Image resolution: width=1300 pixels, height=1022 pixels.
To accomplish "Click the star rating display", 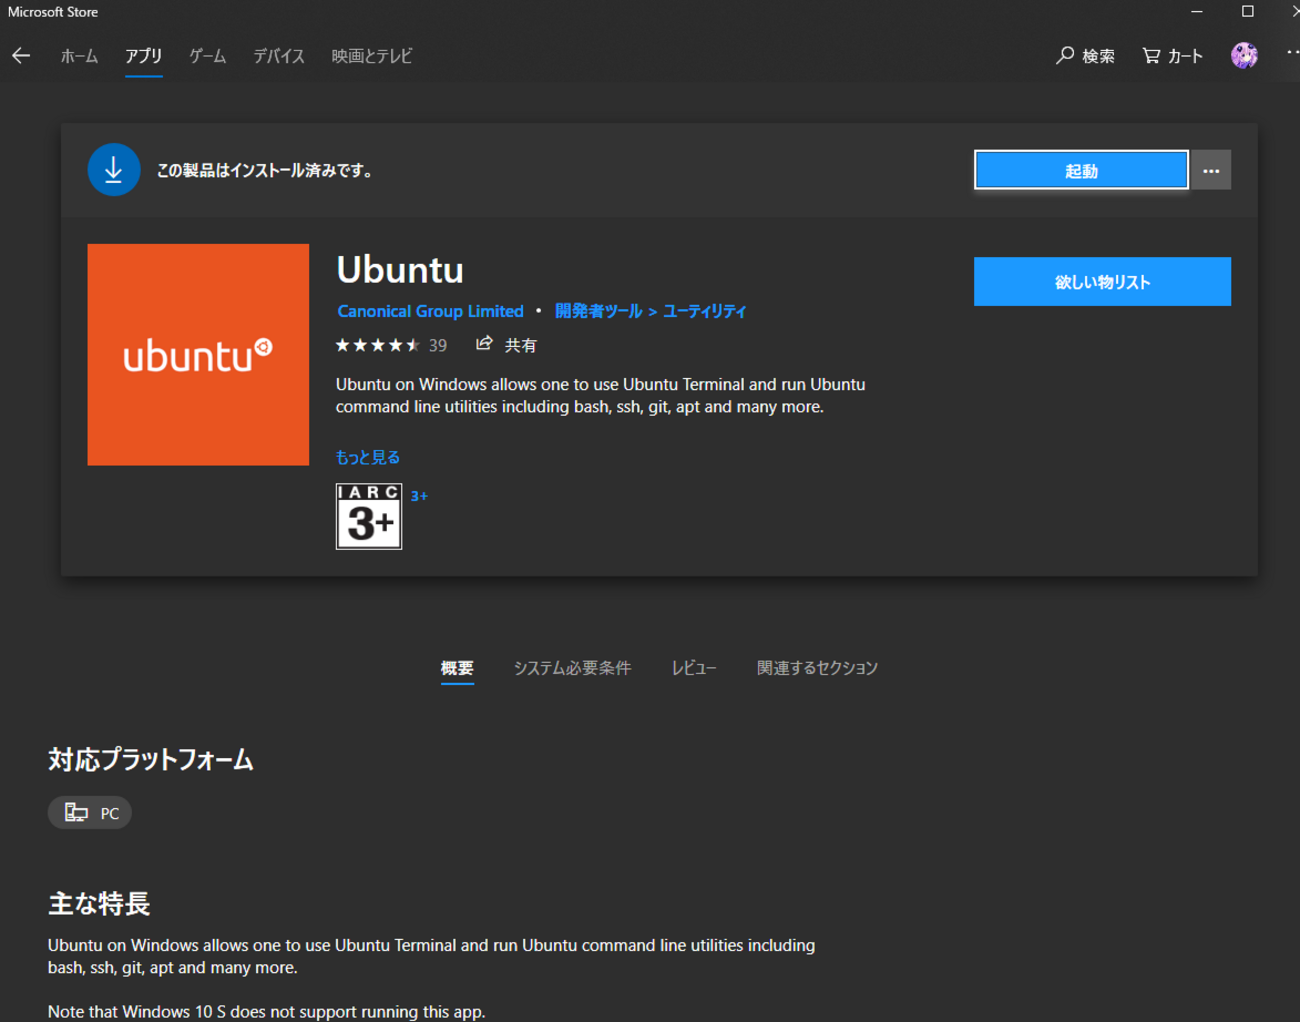I will pos(378,345).
